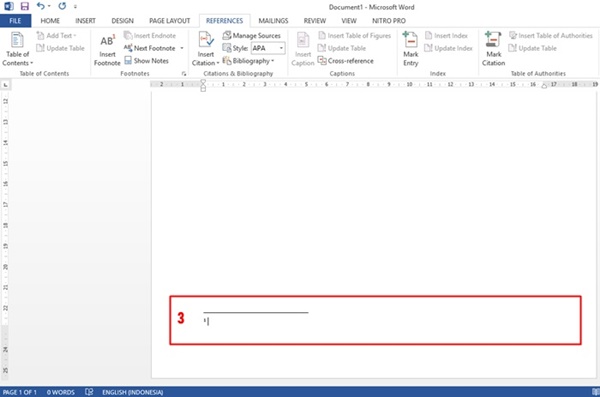Click the right indent marker on ruler
The height and width of the screenshot is (397, 600).
pos(544,86)
